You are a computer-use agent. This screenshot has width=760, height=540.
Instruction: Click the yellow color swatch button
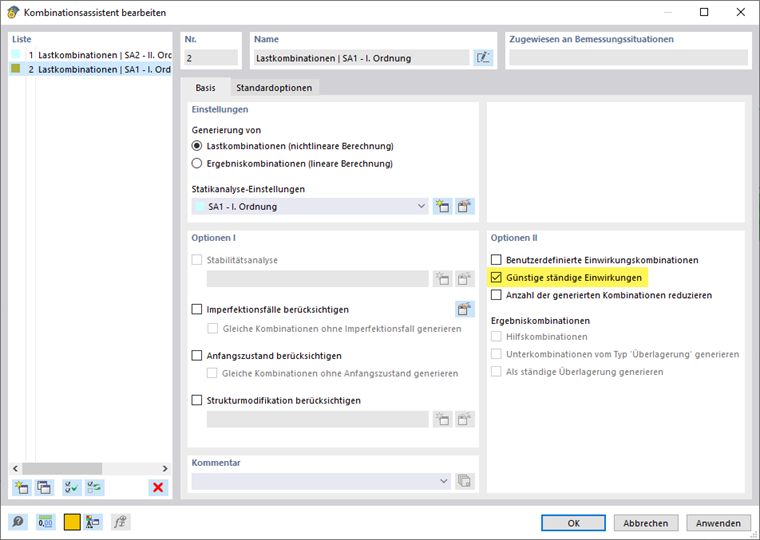point(72,522)
